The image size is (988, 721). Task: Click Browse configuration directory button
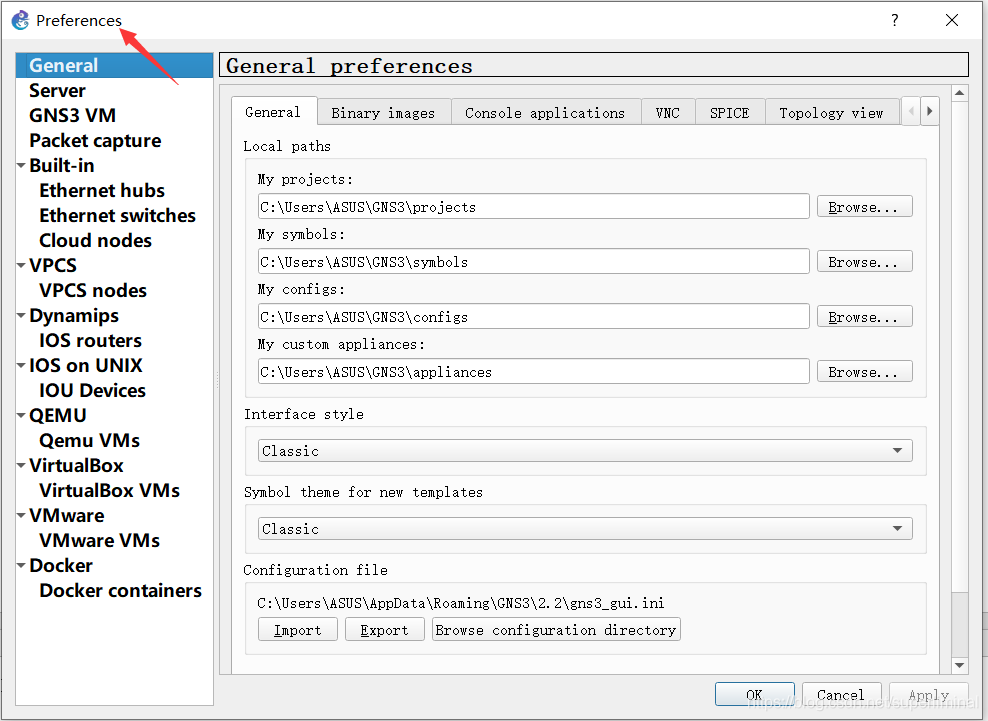click(556, 630)
